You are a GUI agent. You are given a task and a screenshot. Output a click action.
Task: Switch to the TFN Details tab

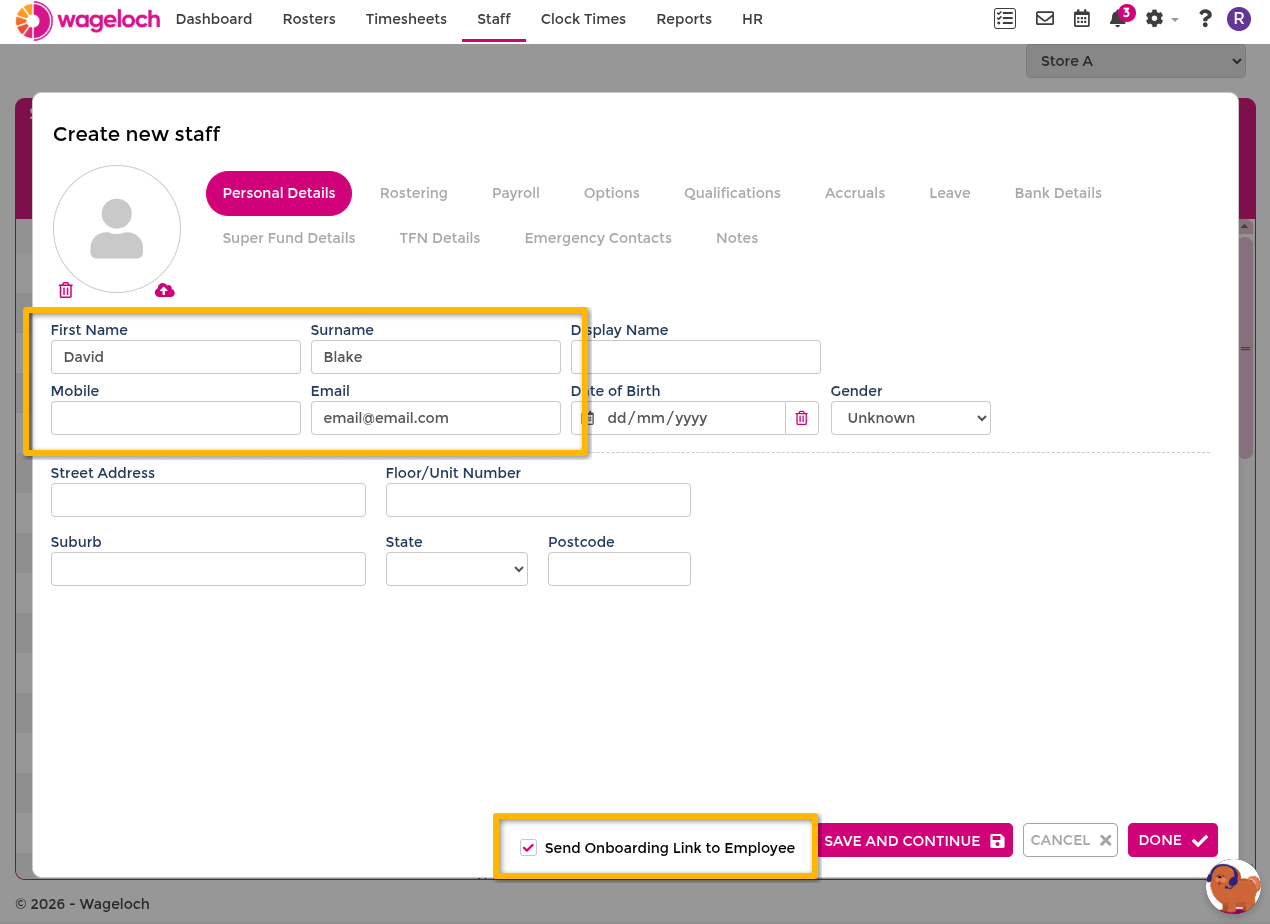[440, 238]
